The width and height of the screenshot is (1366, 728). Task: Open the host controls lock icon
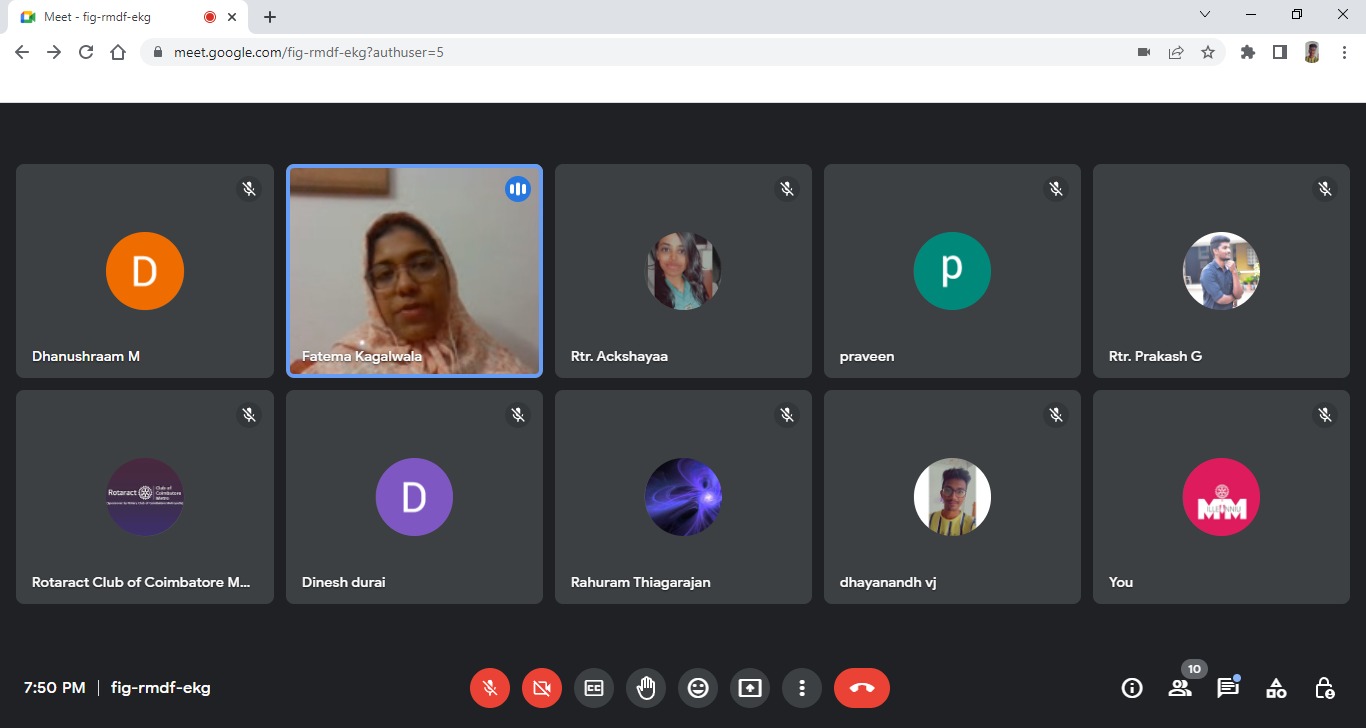coord(1324,688)
